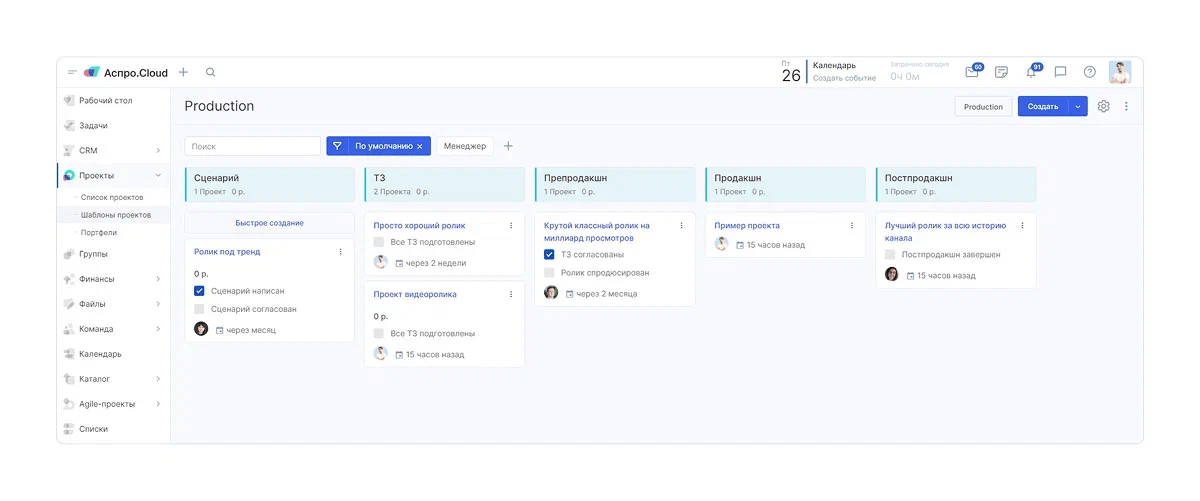Click the Поиск search input field

coord(252,146)
